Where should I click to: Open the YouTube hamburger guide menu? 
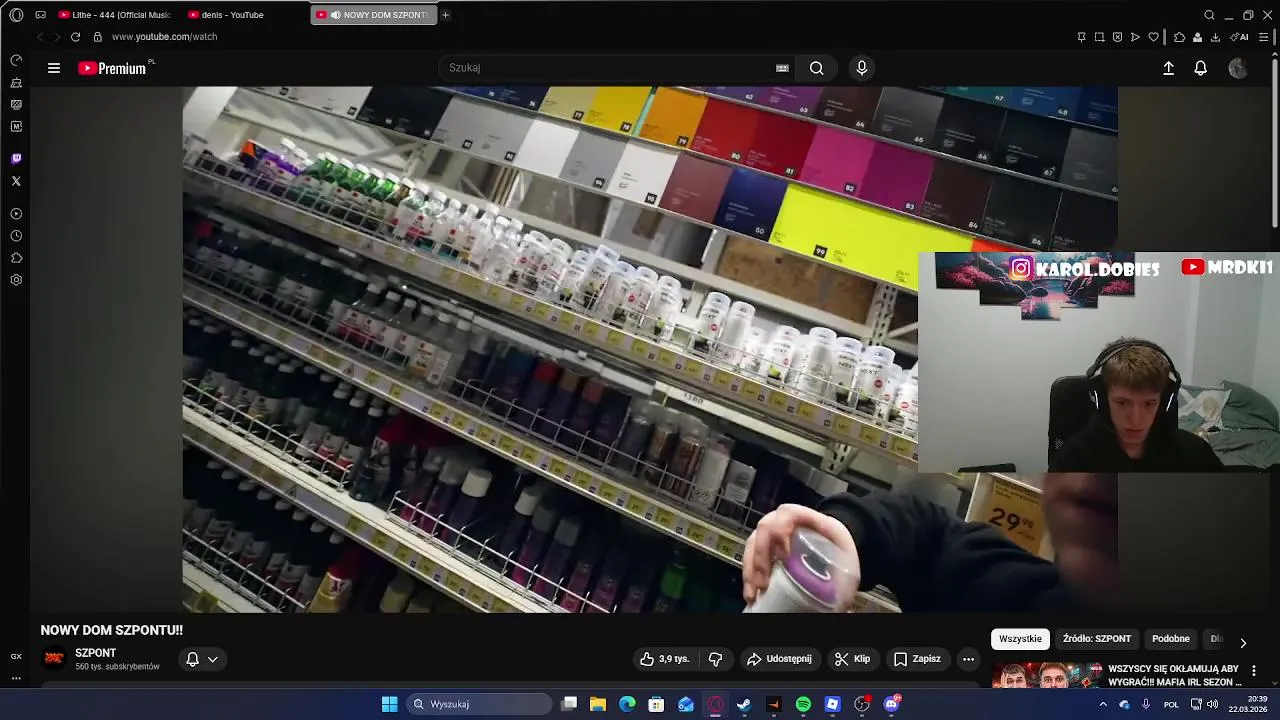click(54, 68)
